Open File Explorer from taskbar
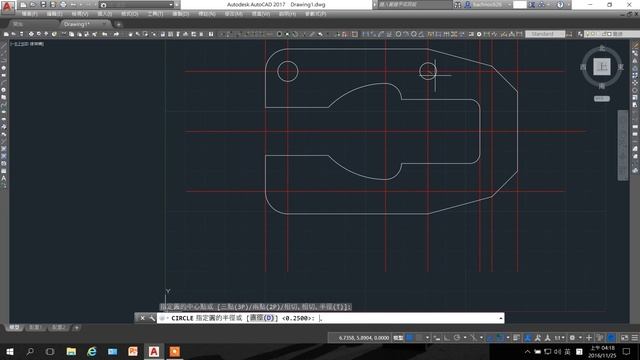640x360 pixels. 71,351
